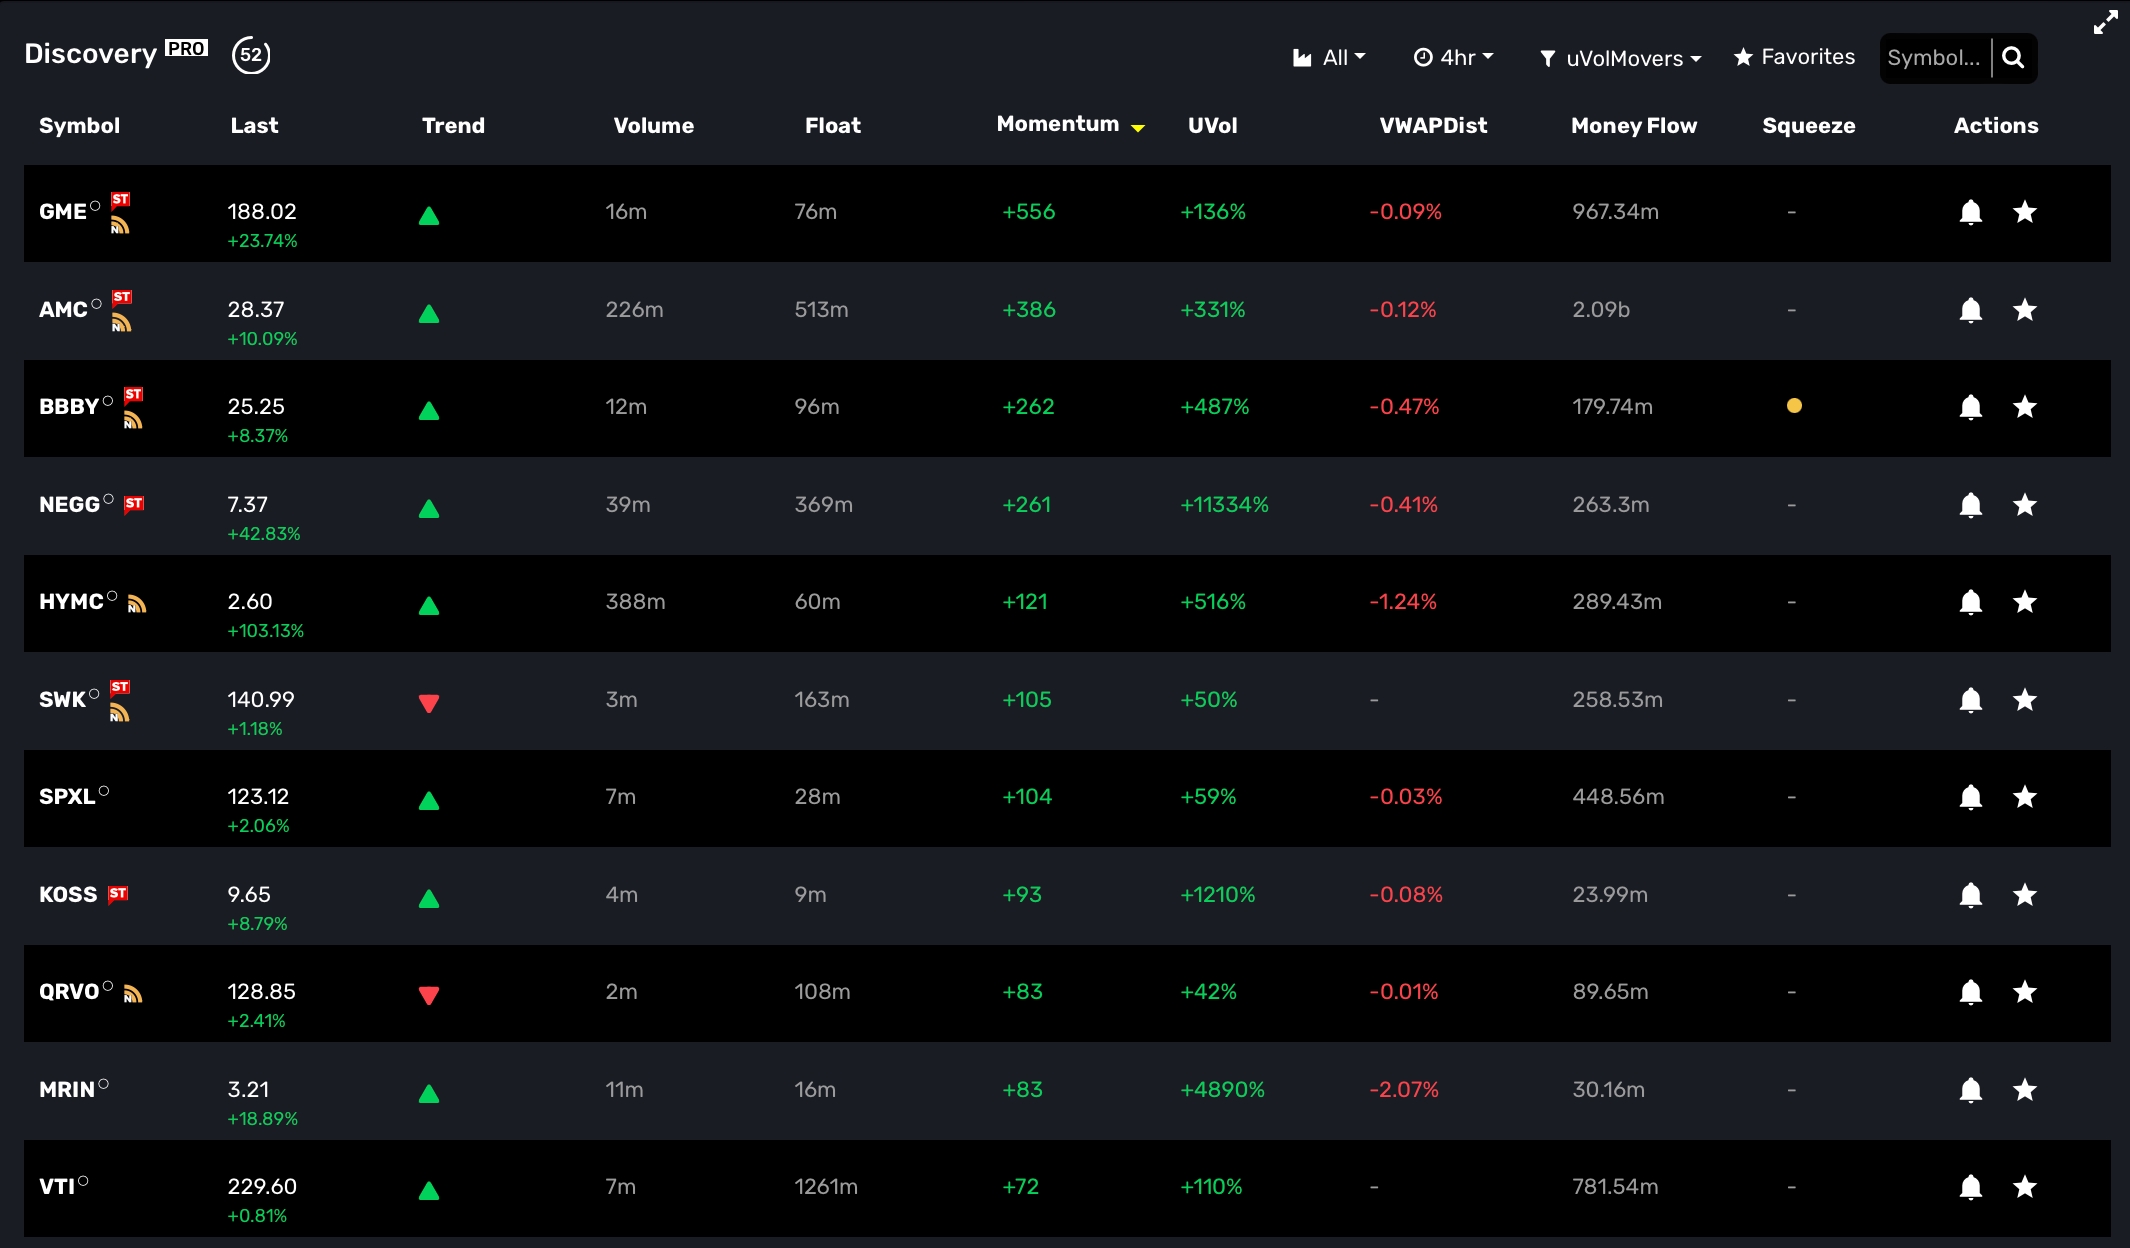Sort by the Money Flow column header
Image resolution: width=2130 pixels, height=1248 pixels.
click(1633, 126)
